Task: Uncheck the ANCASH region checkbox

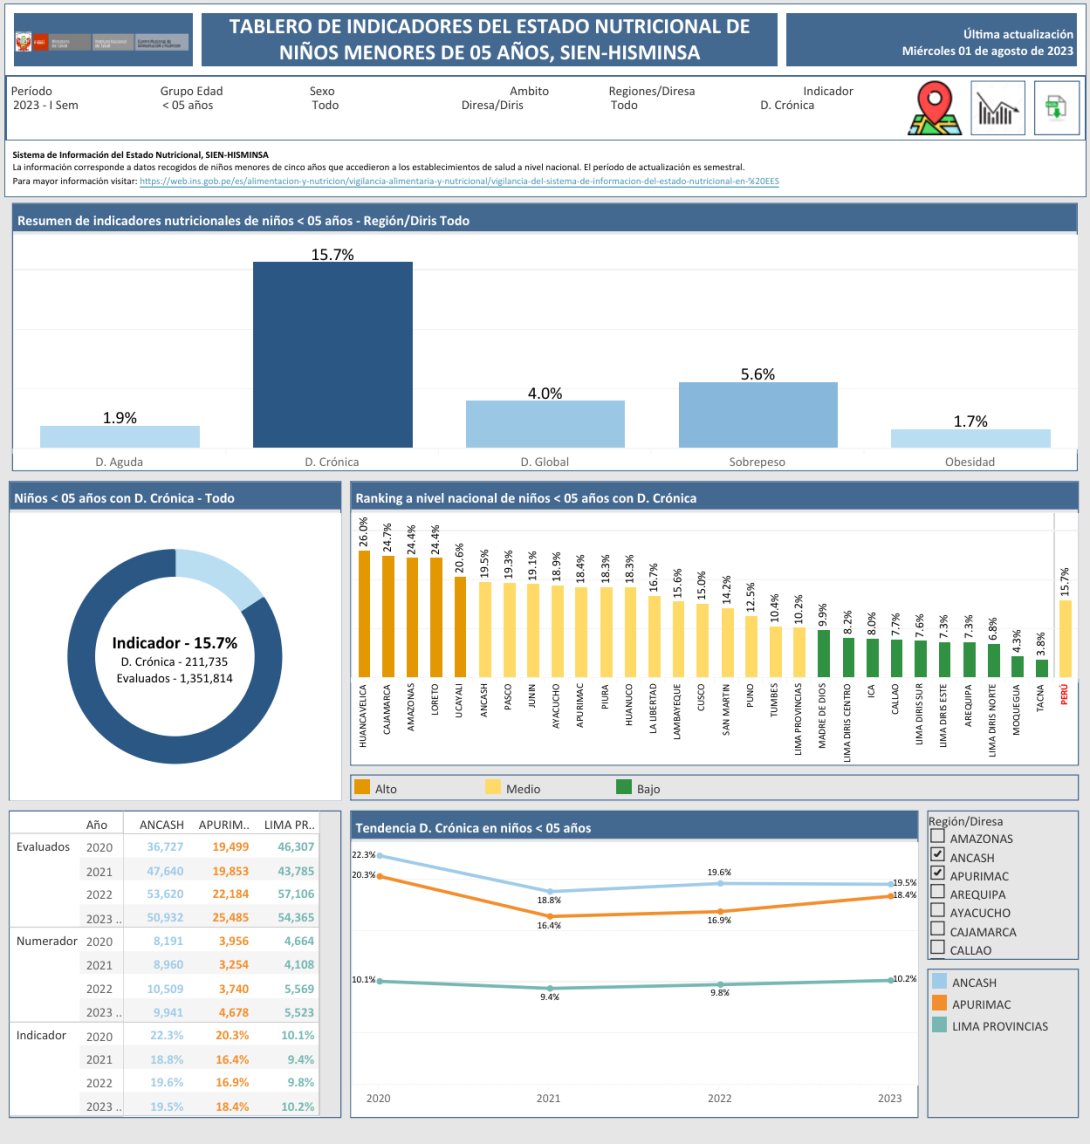Action: (937, 856)
